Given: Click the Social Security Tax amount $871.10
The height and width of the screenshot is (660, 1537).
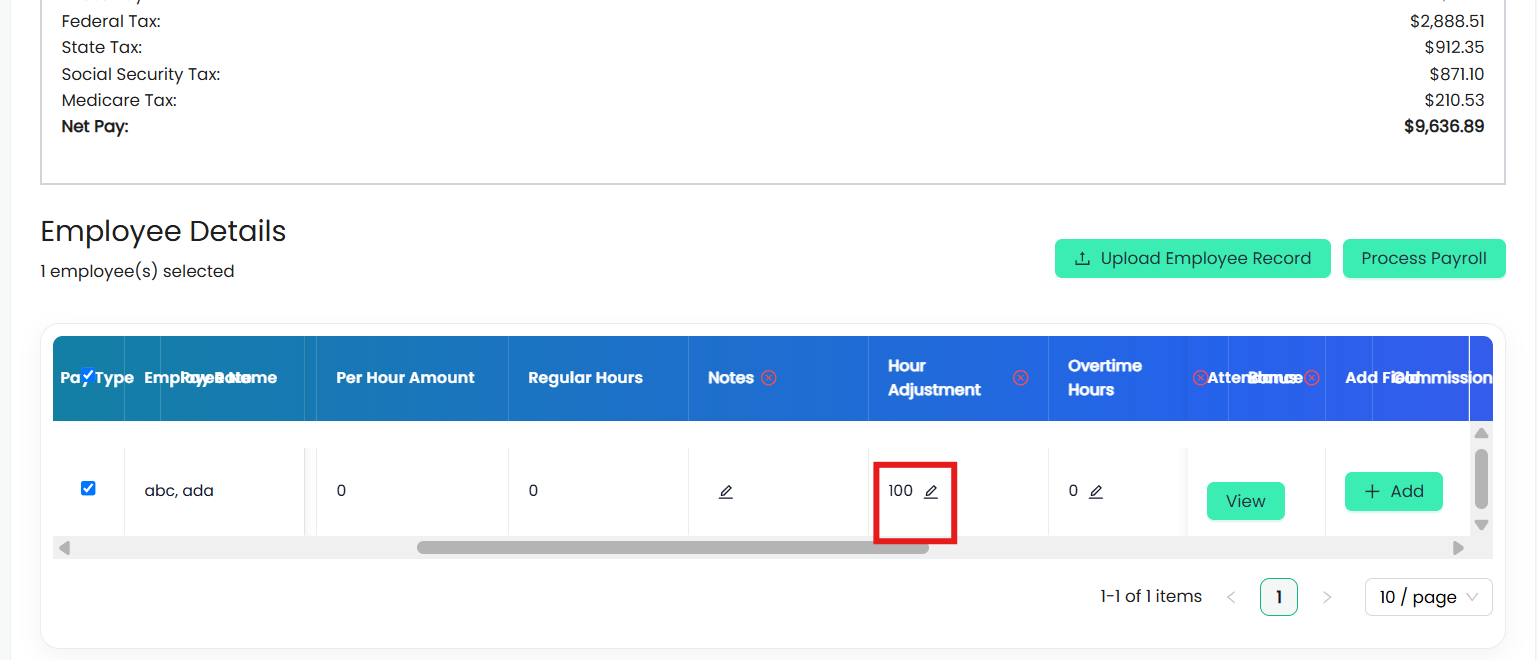Looking at the screenshot, I should pos(1457,74).
